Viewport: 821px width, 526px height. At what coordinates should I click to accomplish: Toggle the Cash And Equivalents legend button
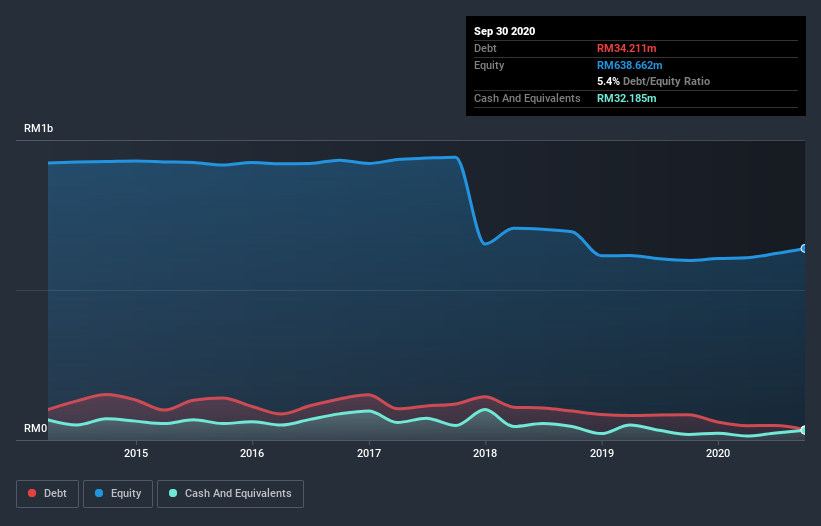tap(230, 494)
